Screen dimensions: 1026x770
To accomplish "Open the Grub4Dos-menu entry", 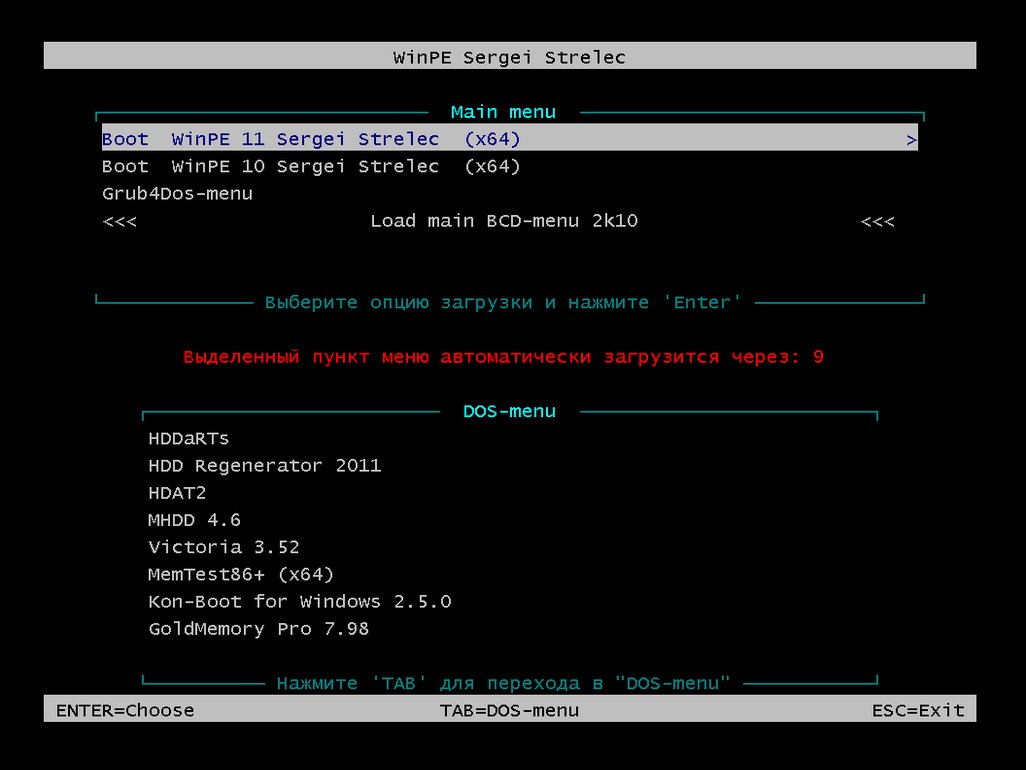I will coord(177,194).
